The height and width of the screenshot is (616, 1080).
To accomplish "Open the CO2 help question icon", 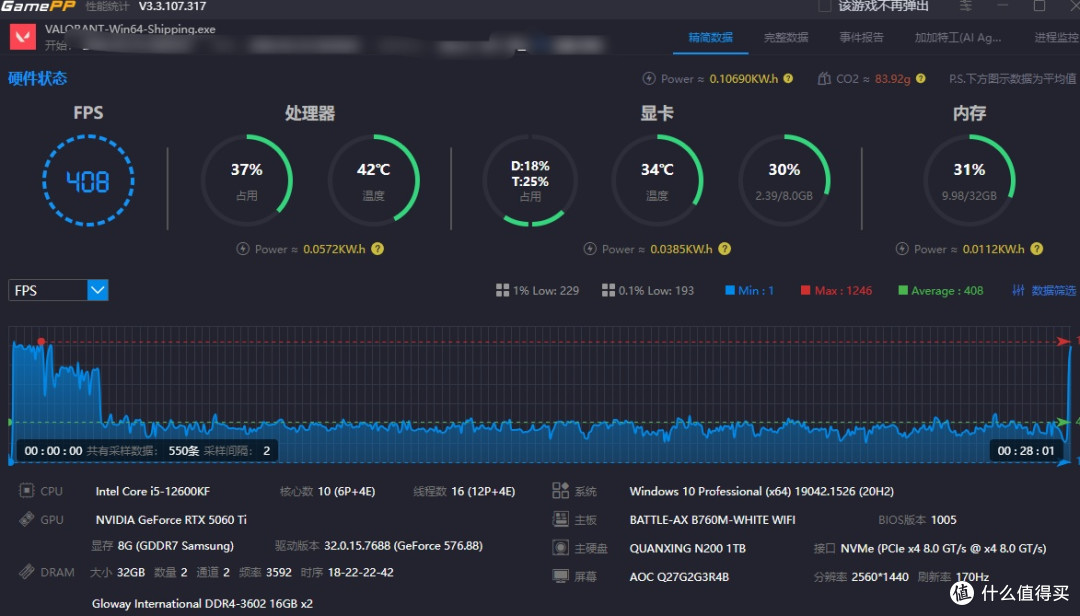I will click(x=921, y=79).
